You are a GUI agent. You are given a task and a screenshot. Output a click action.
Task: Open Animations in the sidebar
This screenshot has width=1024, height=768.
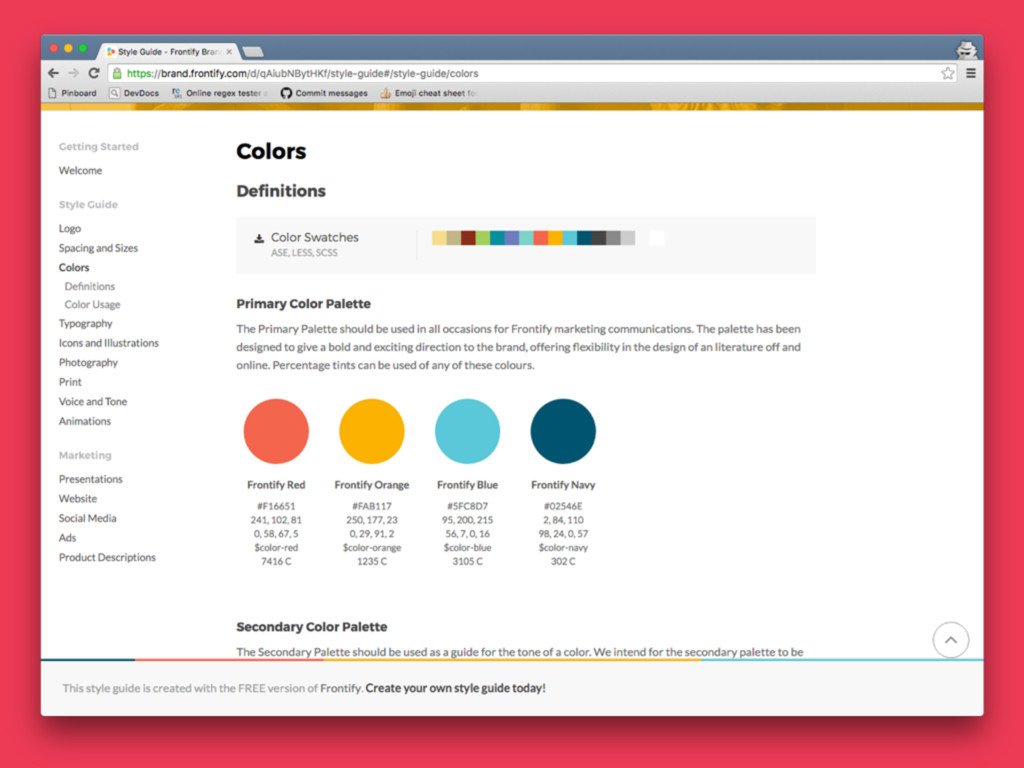pos(85,421)
